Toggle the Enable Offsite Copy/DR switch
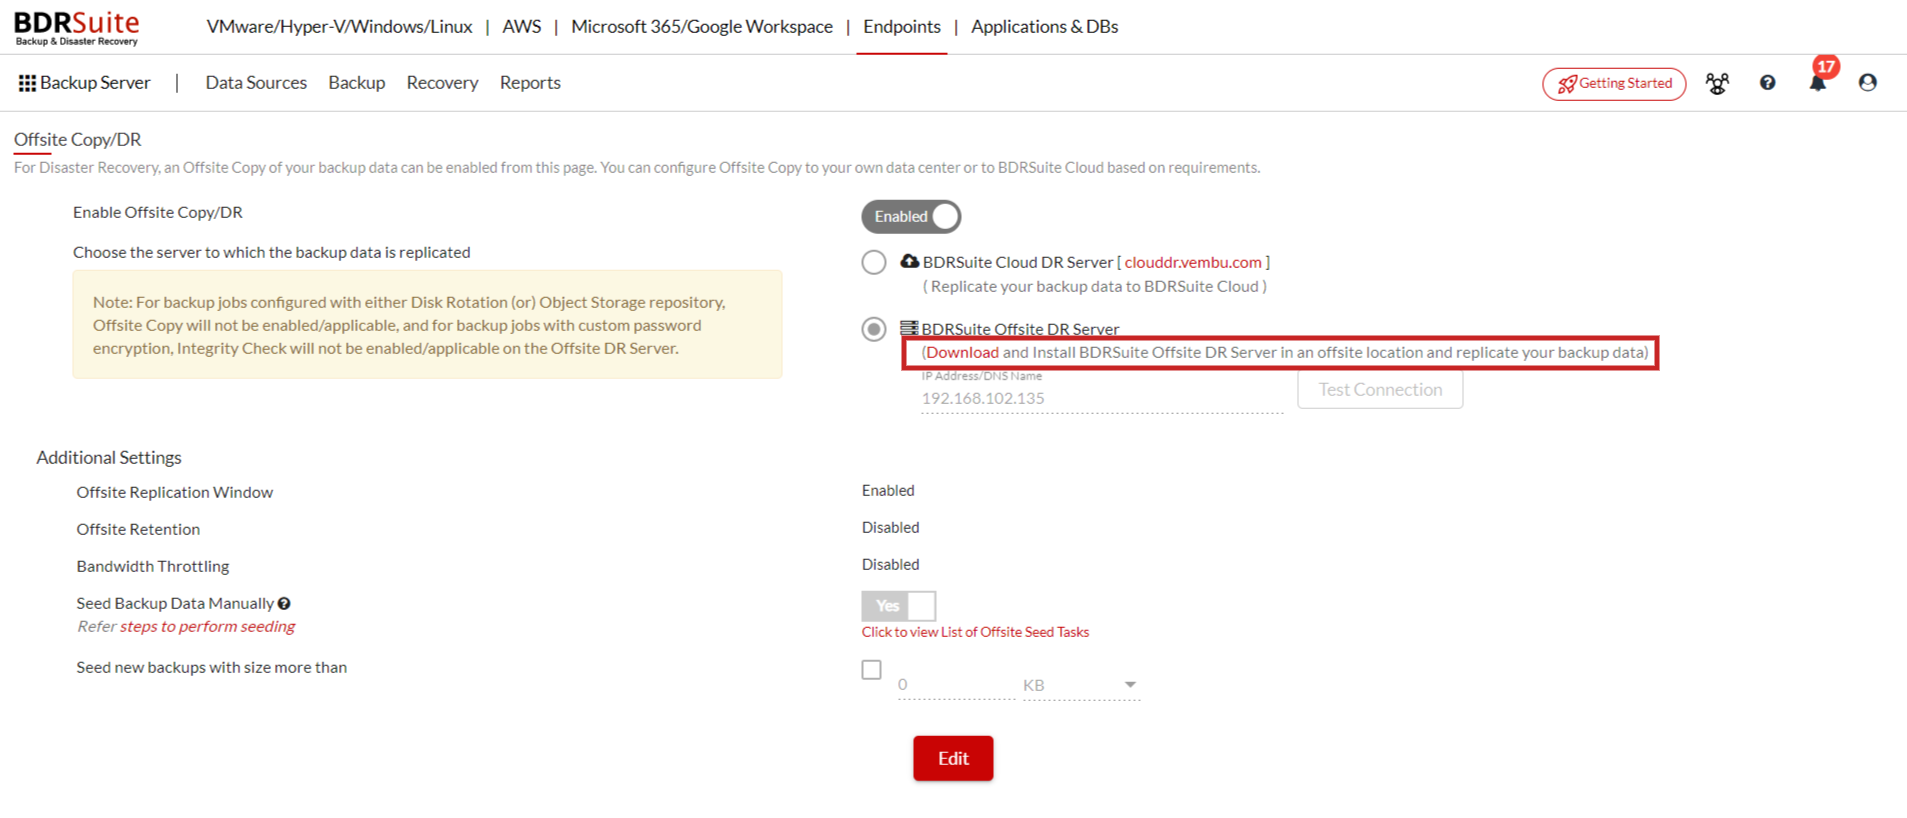 (911, 216)
